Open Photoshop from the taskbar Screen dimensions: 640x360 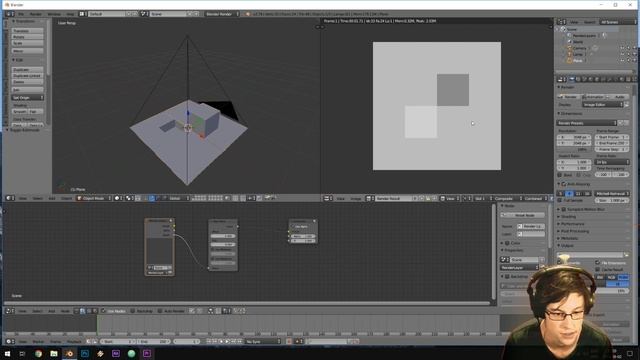[85, 353]
